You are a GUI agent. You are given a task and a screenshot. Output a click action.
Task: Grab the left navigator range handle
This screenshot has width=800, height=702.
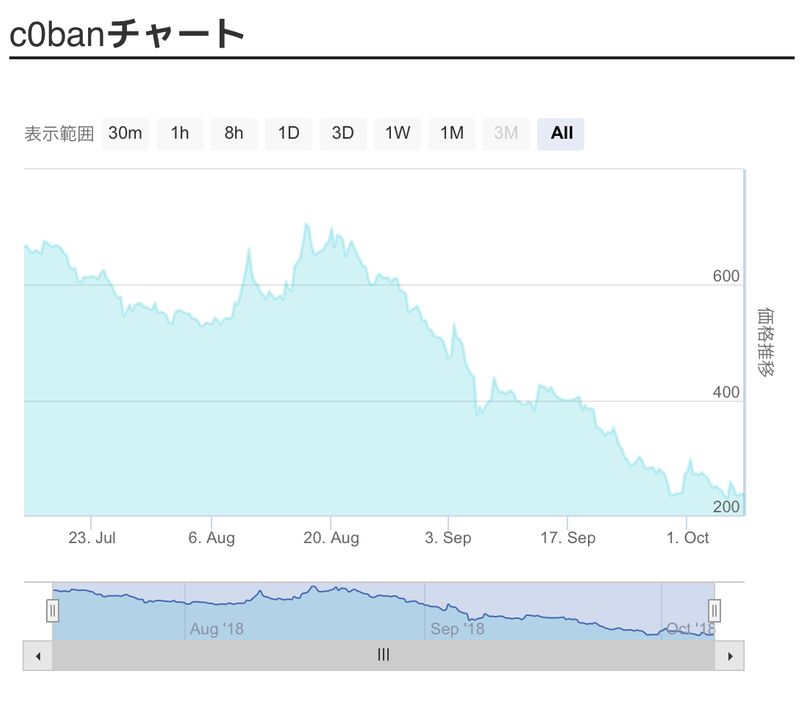click(53, 610)
